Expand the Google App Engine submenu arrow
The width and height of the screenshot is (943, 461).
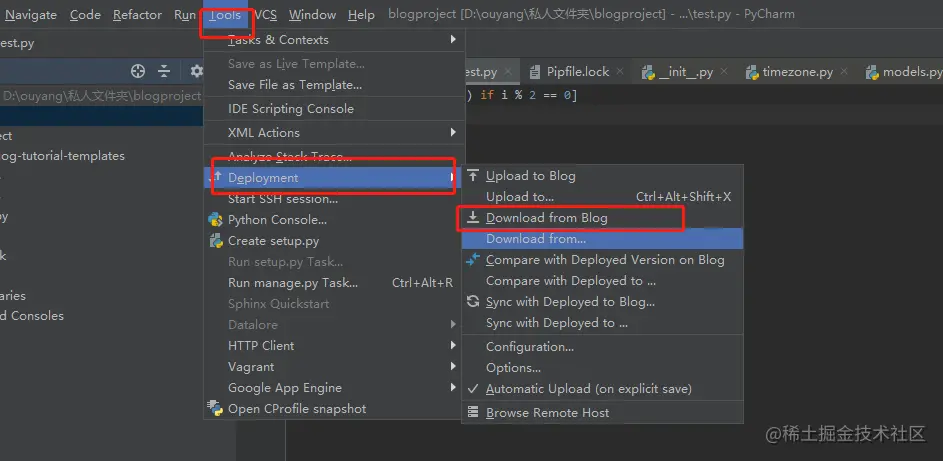point(453,388)
